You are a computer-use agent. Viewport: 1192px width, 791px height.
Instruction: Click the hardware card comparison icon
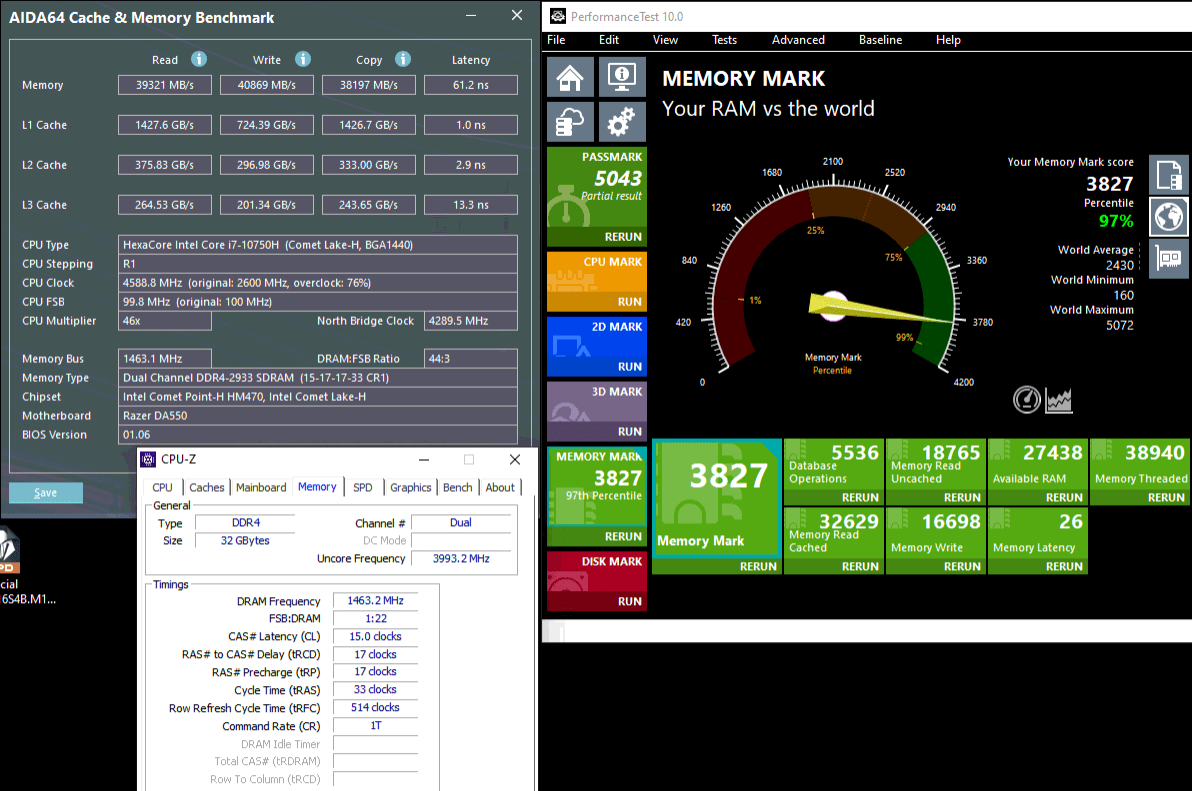click(x=1168, y=257)
